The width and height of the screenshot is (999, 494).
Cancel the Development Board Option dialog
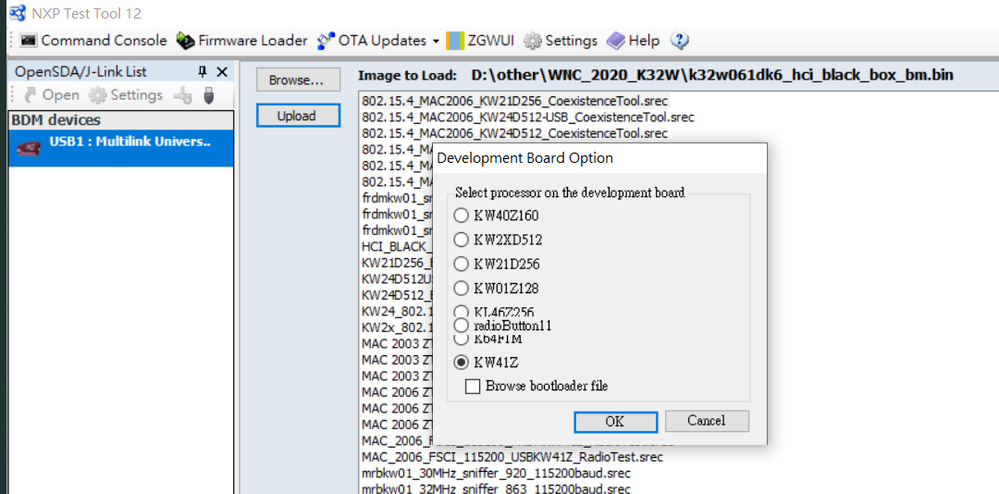707,421
